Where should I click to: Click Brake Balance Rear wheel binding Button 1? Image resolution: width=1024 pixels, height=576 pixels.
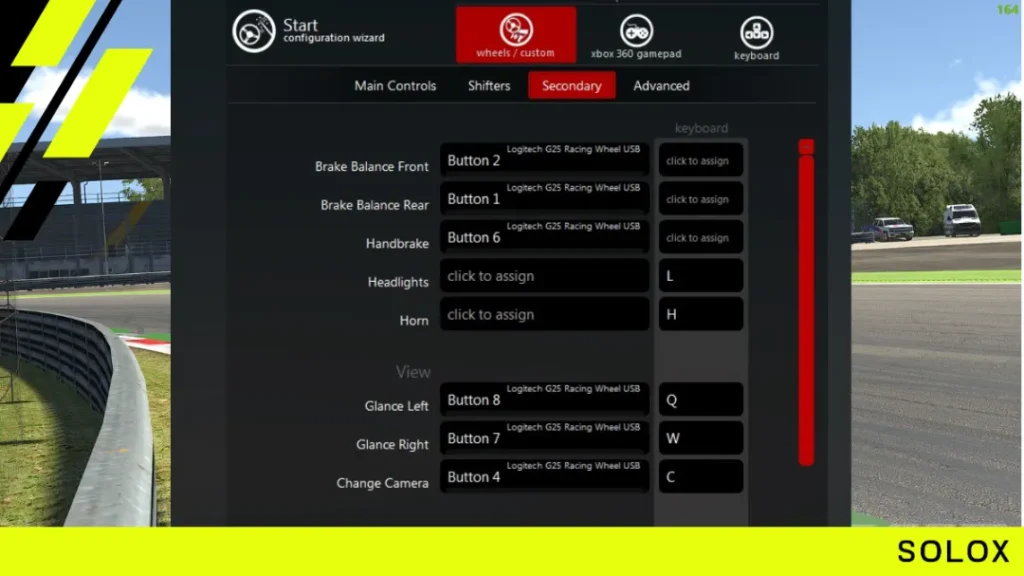[545, 199]
